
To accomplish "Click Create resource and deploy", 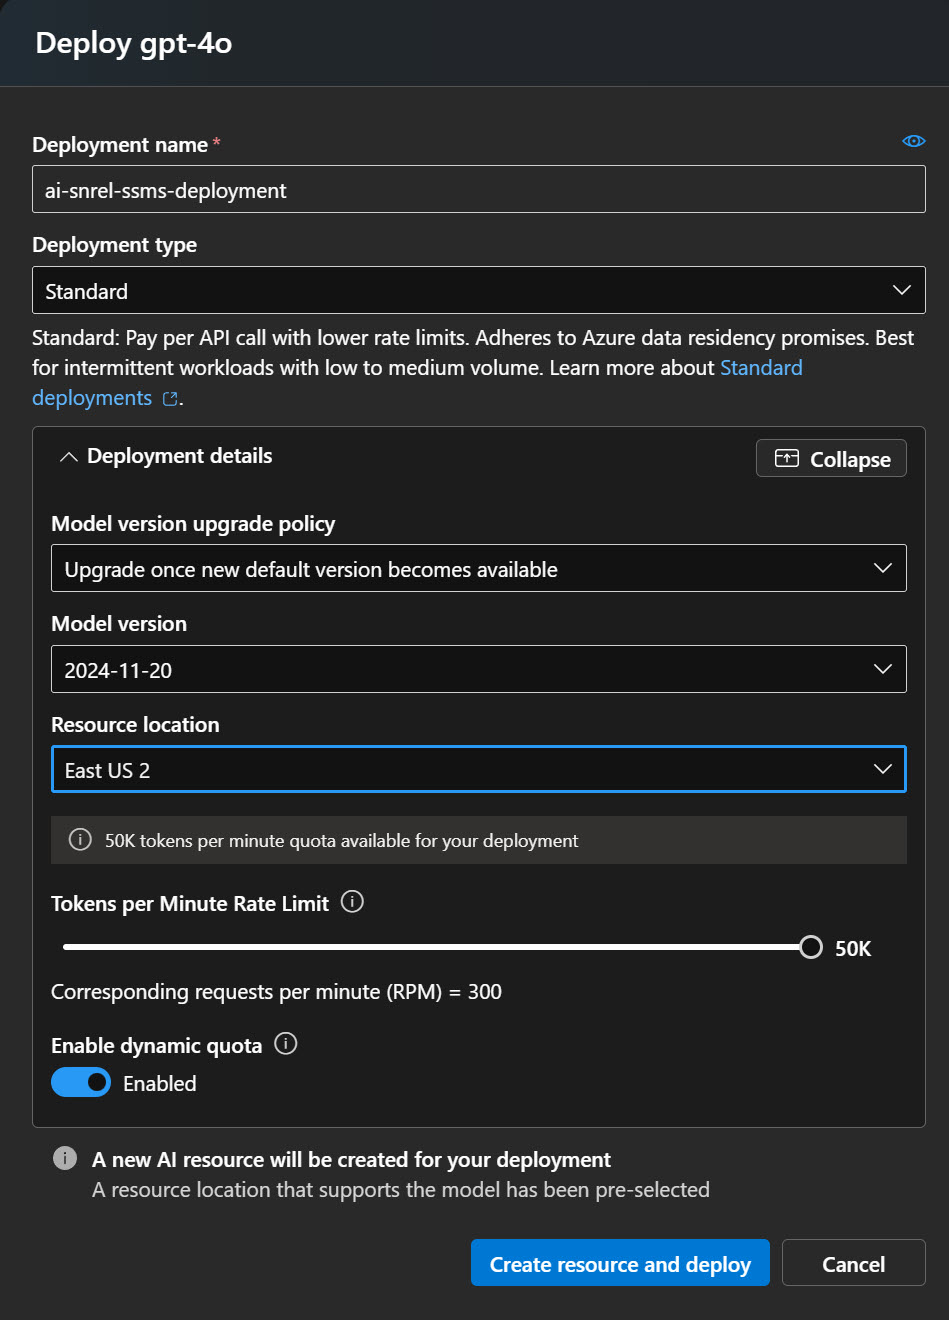I will pyautogui.click(x=619, y=1263).
